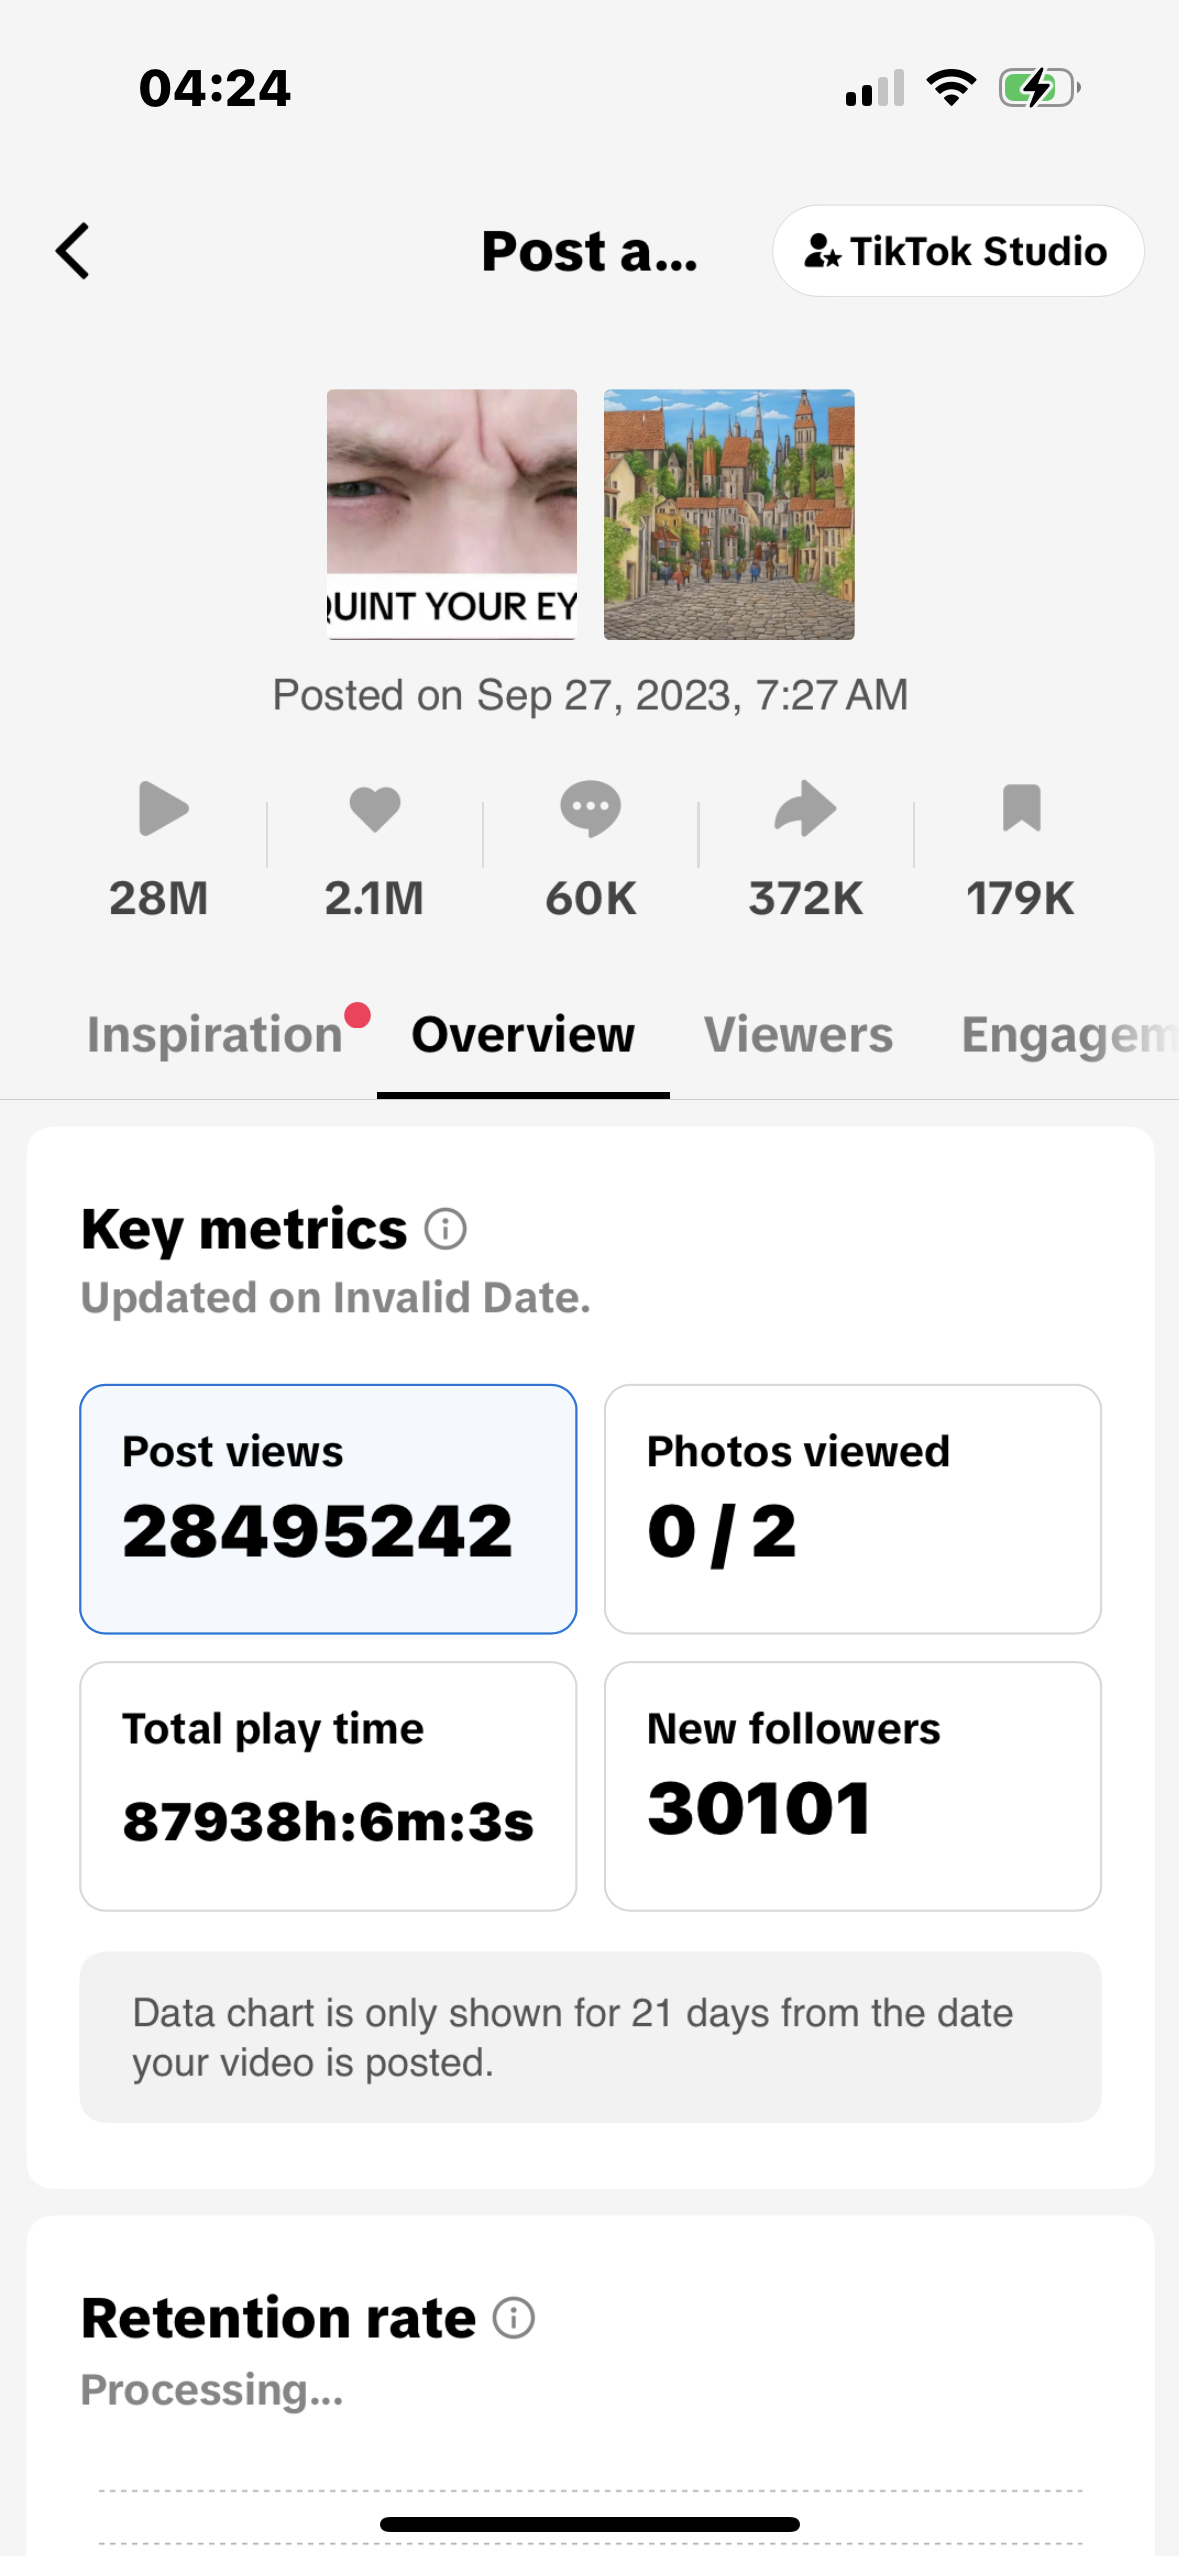Tap the back arrow icon
Screen dimensions: 1179x2556
(x=73, y=251)
